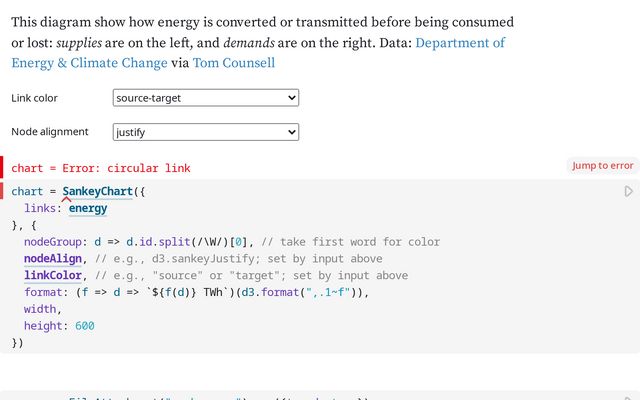Screen dimensions: 640x400
Task: Click the energy variable reference
Action: [x=87, y=208]
